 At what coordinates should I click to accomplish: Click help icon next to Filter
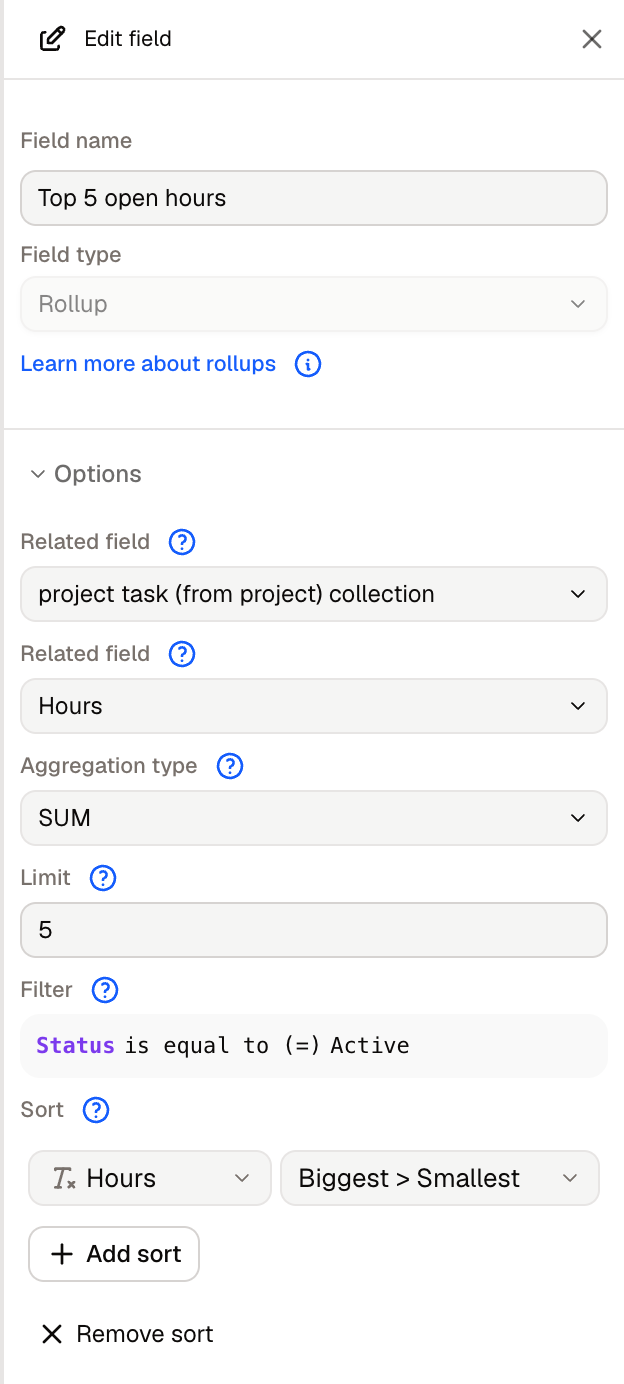tap(105, 990)
